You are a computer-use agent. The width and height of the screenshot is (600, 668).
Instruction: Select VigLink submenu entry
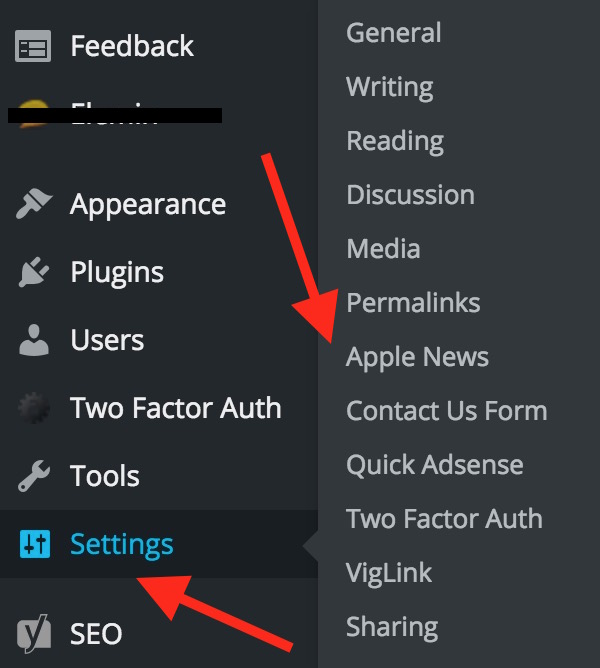tap(389, 573)
